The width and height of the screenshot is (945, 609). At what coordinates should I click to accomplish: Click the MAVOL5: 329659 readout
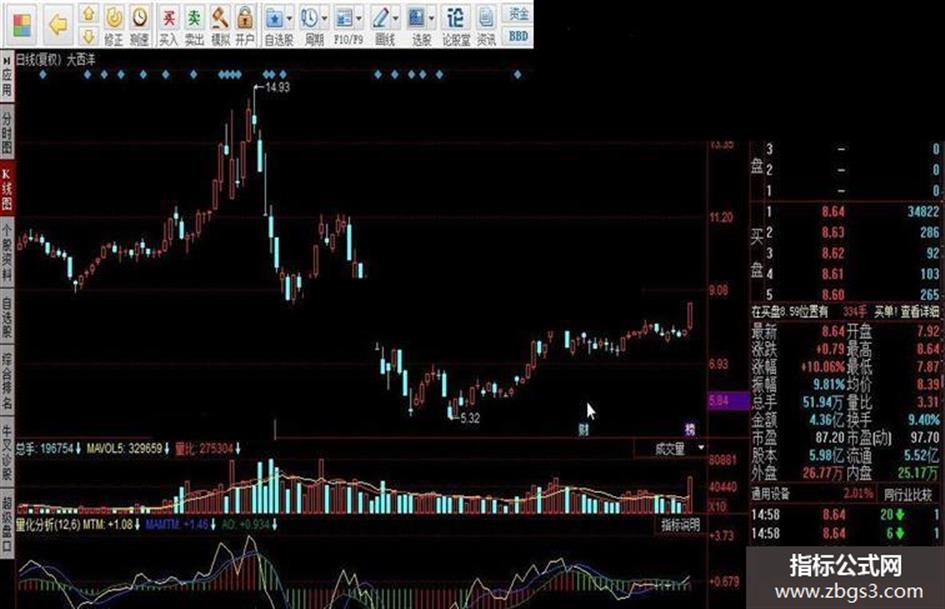127,449
